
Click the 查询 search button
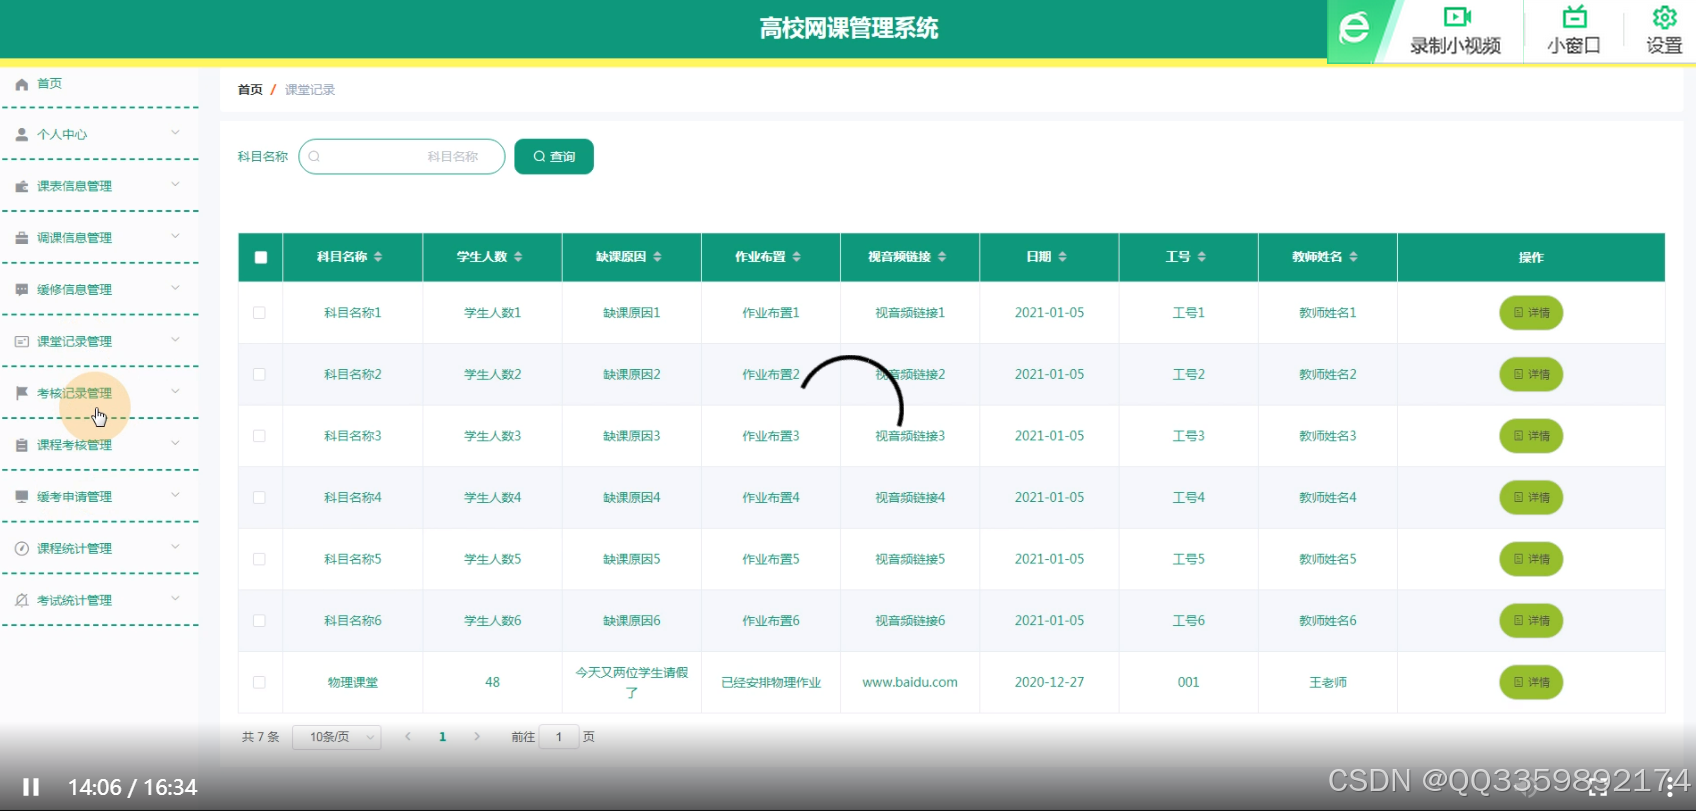tap(554, 156)
